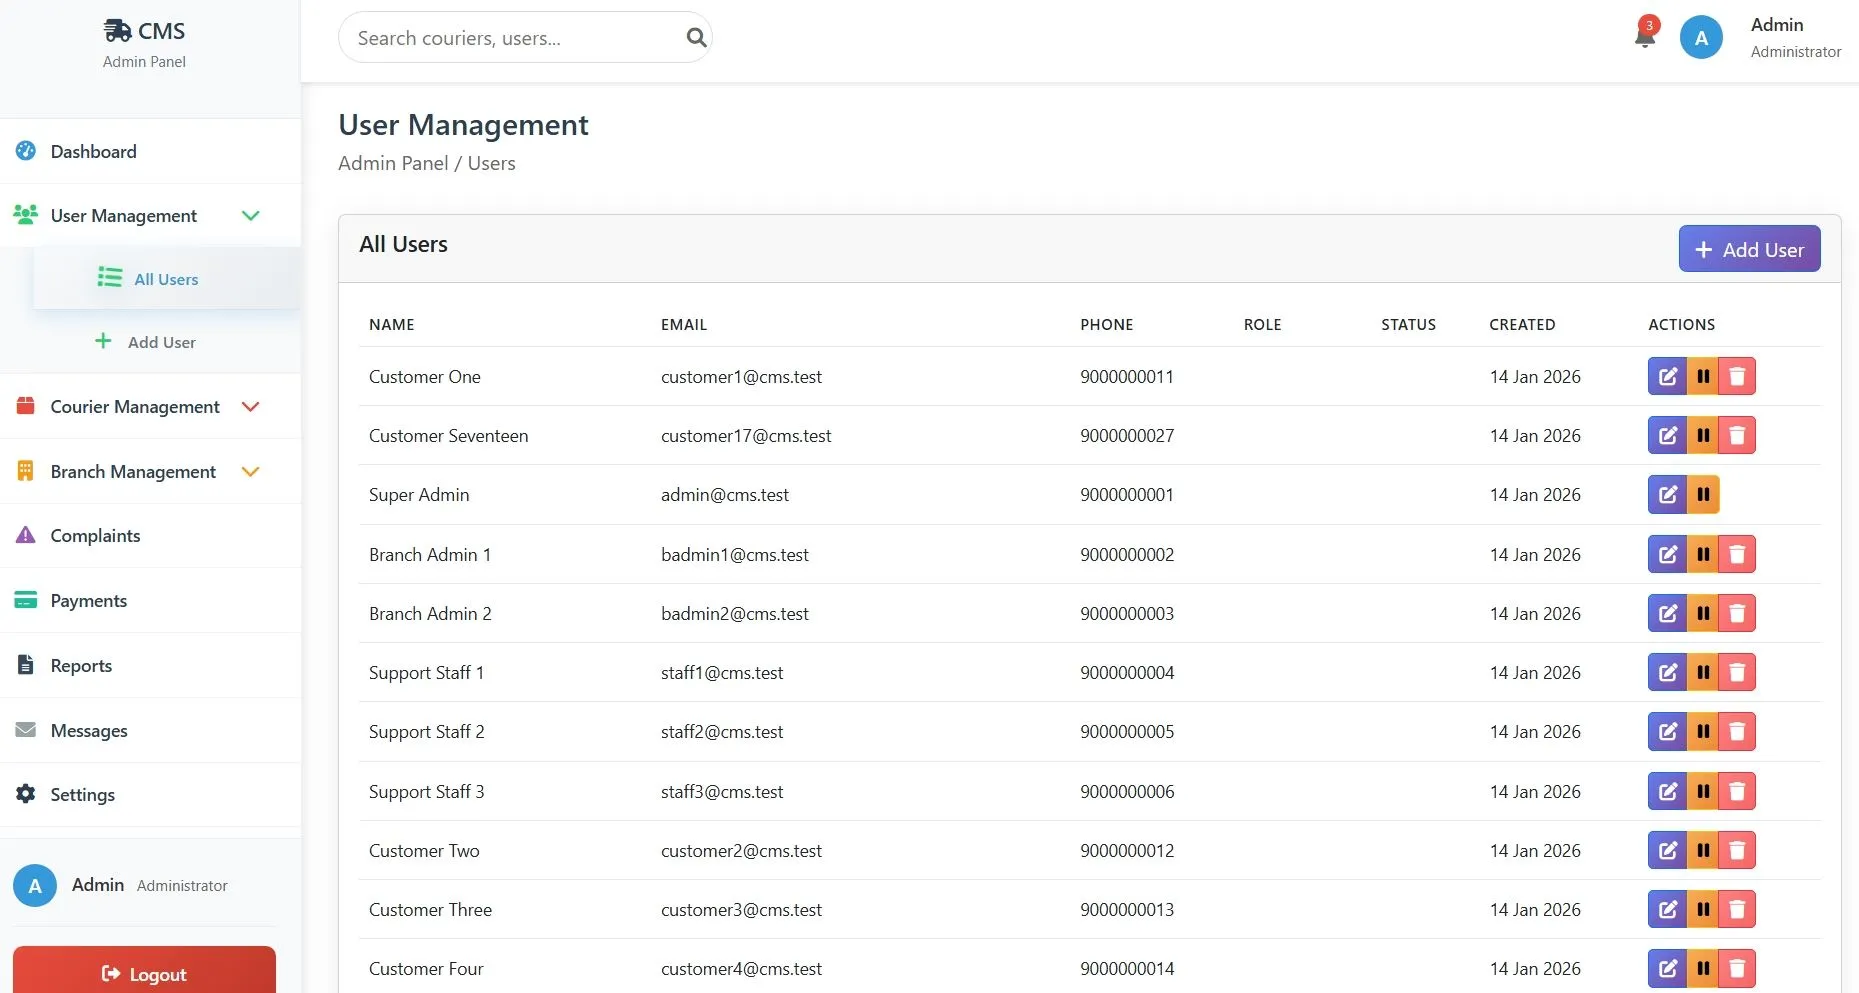The image size is (1859, 993).
Task: Open the Complaints section in sidebar
Action: 95,535
